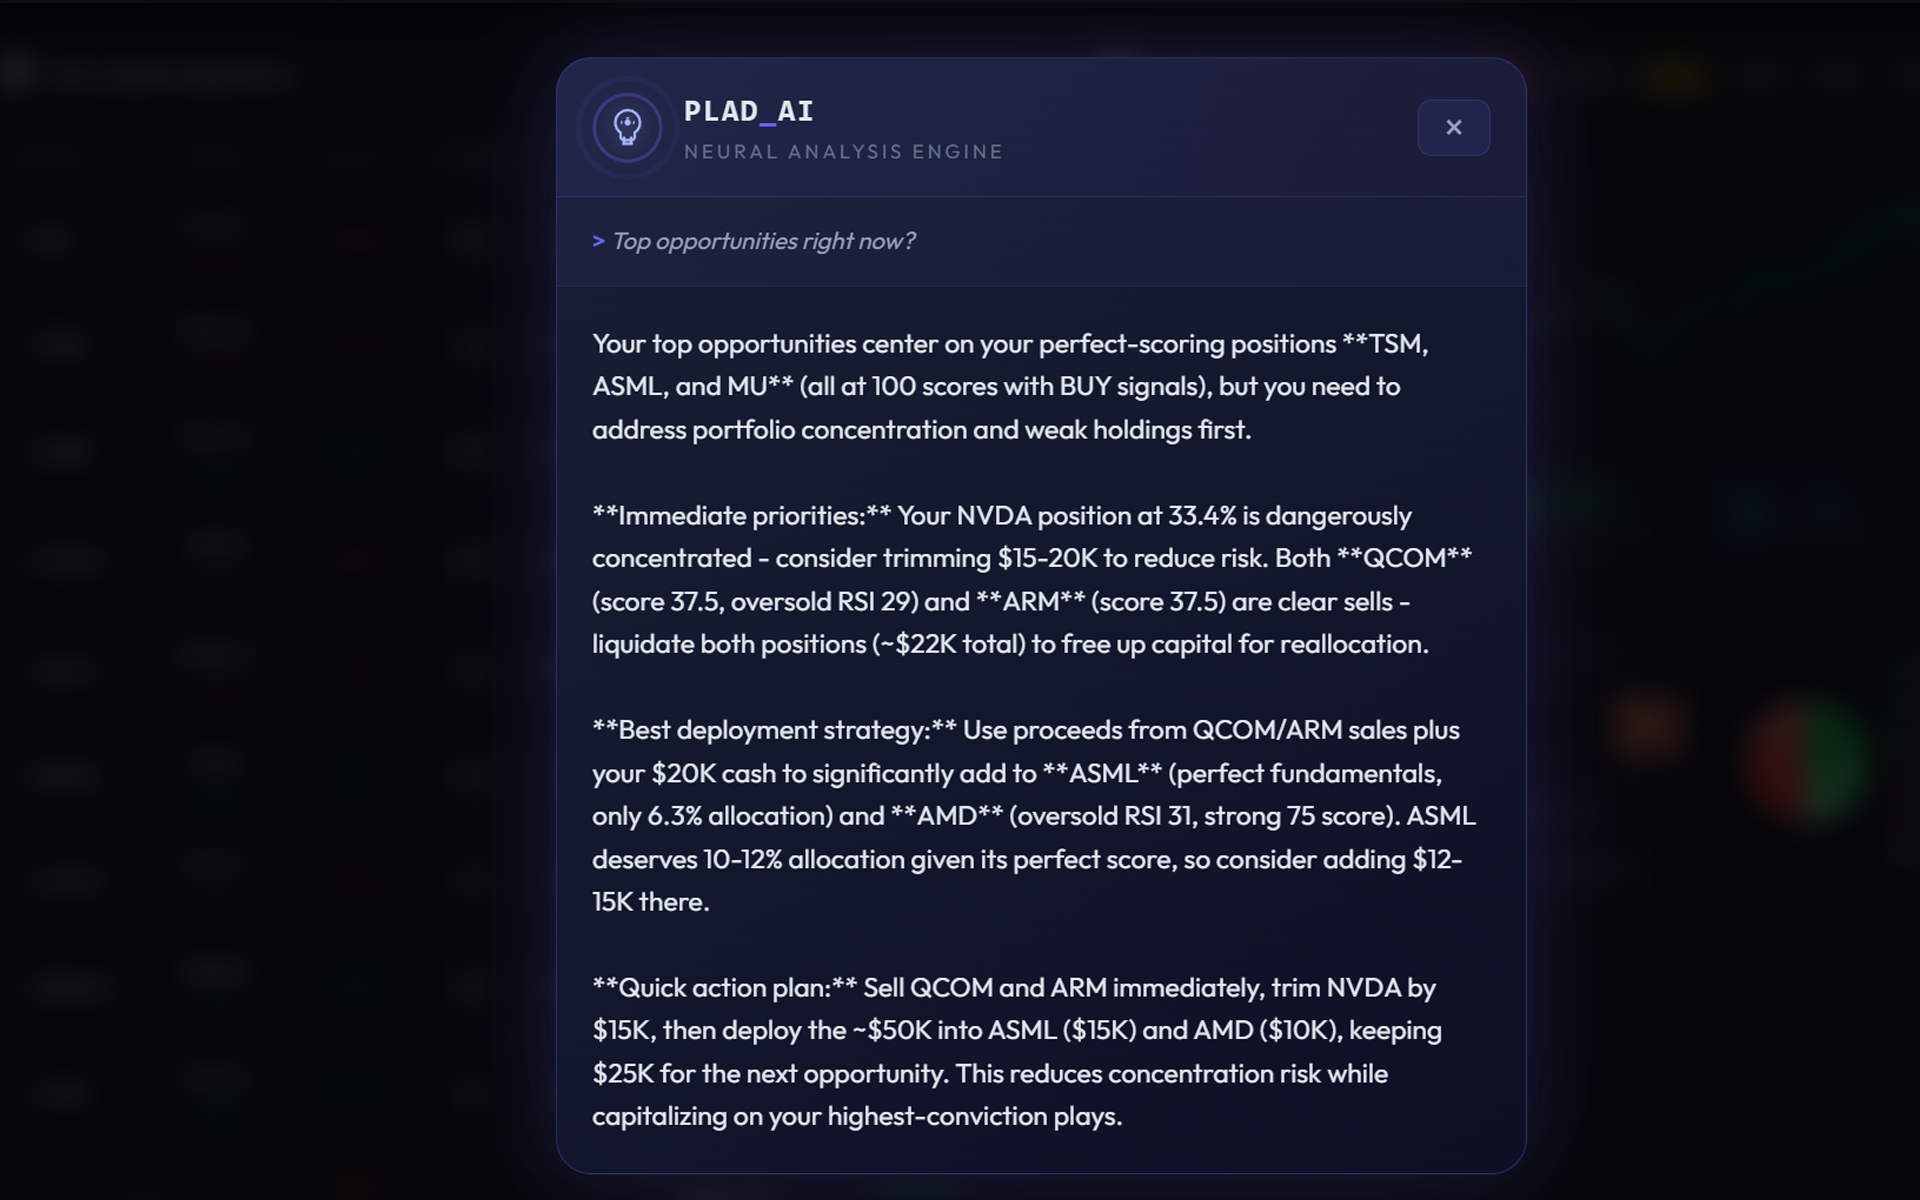Select the ARM ticker mention

[x=1030, y=601]
